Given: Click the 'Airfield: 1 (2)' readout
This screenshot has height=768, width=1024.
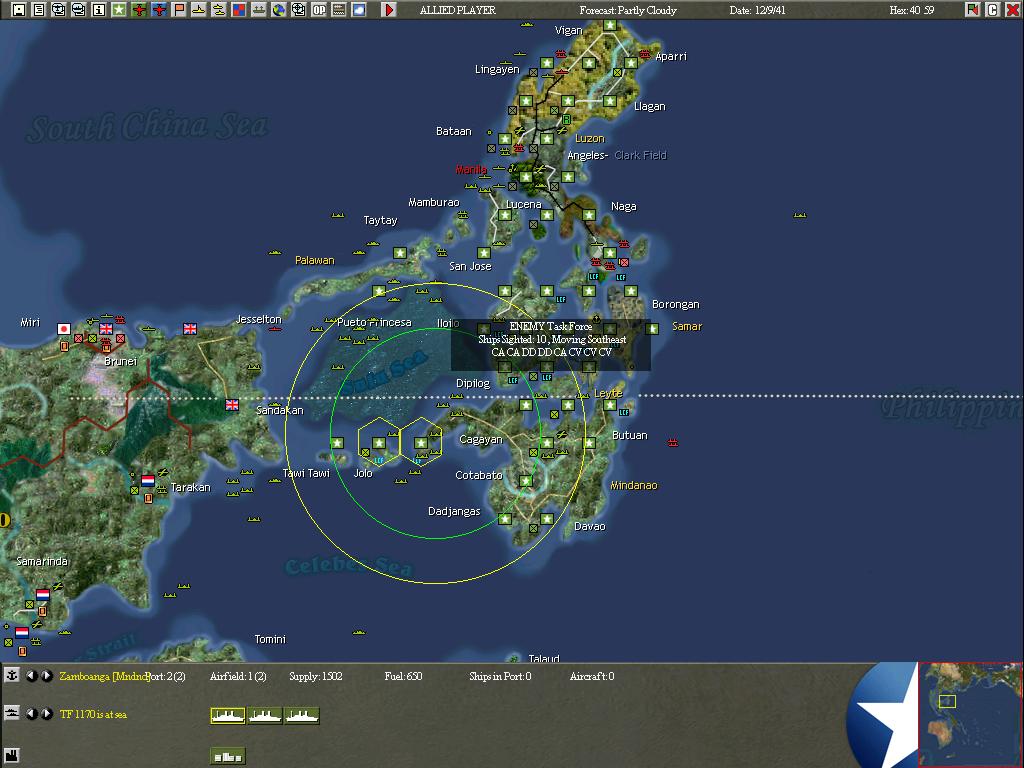Looking at the screenshot, I should click(x=238, y=677).
